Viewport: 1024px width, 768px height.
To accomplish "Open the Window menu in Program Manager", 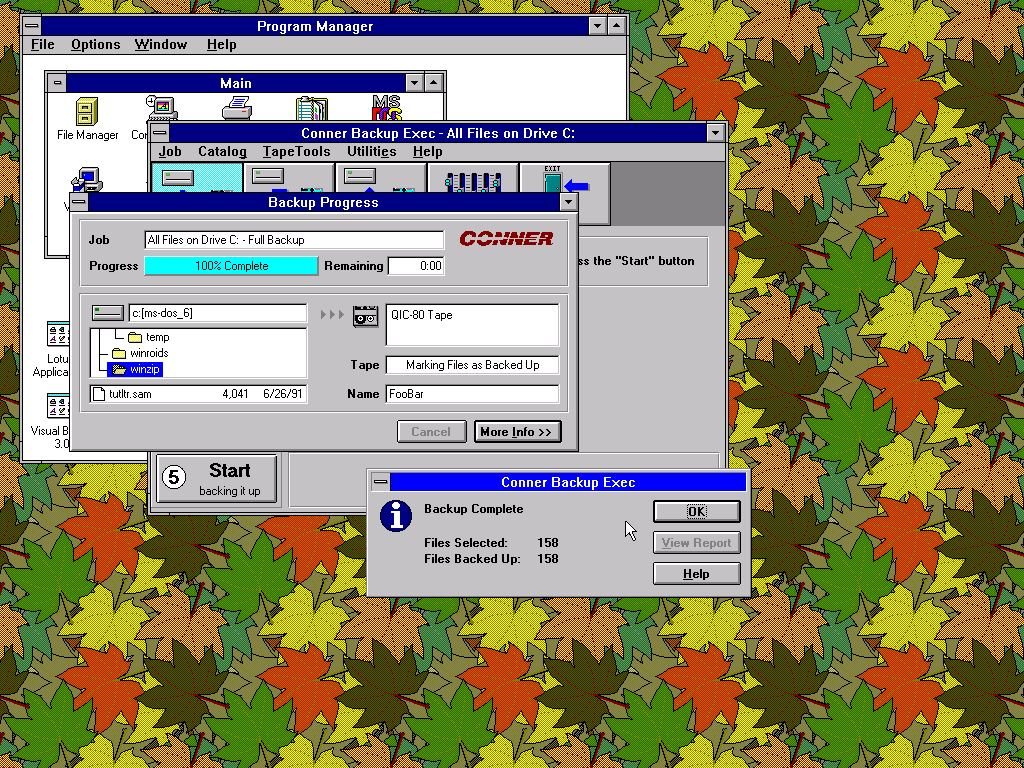I will [161, 44].
